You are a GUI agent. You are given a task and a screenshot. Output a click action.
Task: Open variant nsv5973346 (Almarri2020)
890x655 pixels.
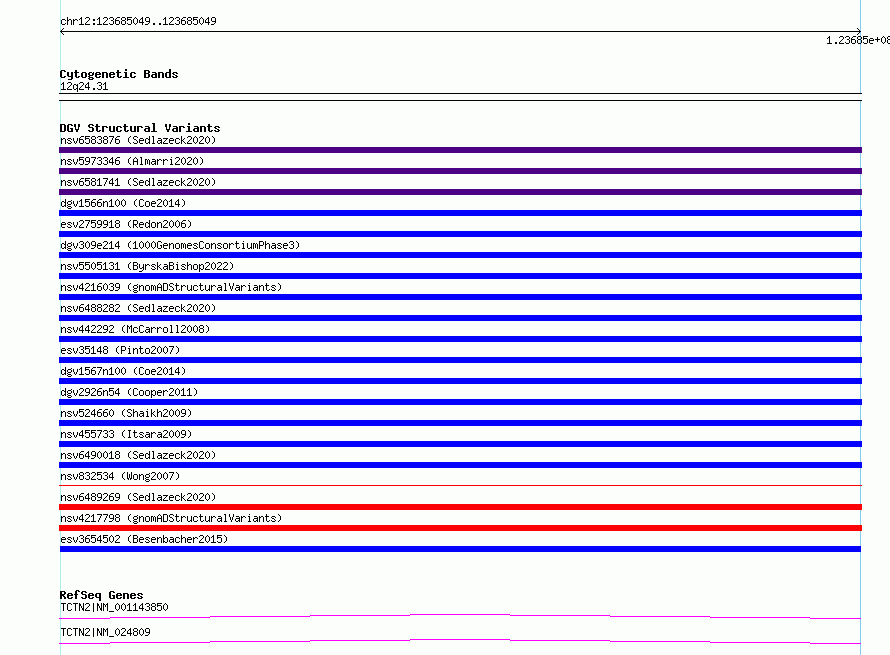[132, 161]
